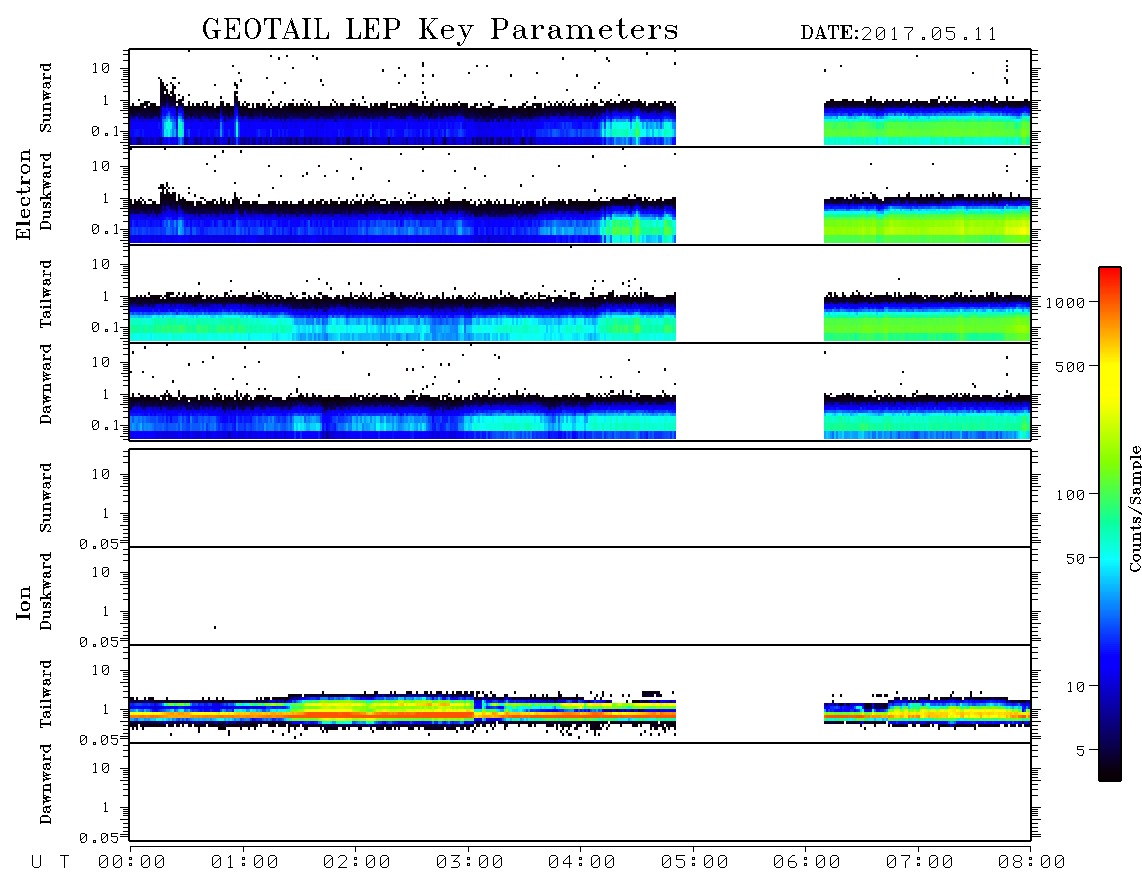Click the Ion Tailward panel label
The image size is (1142, 880).
[46, 694]
